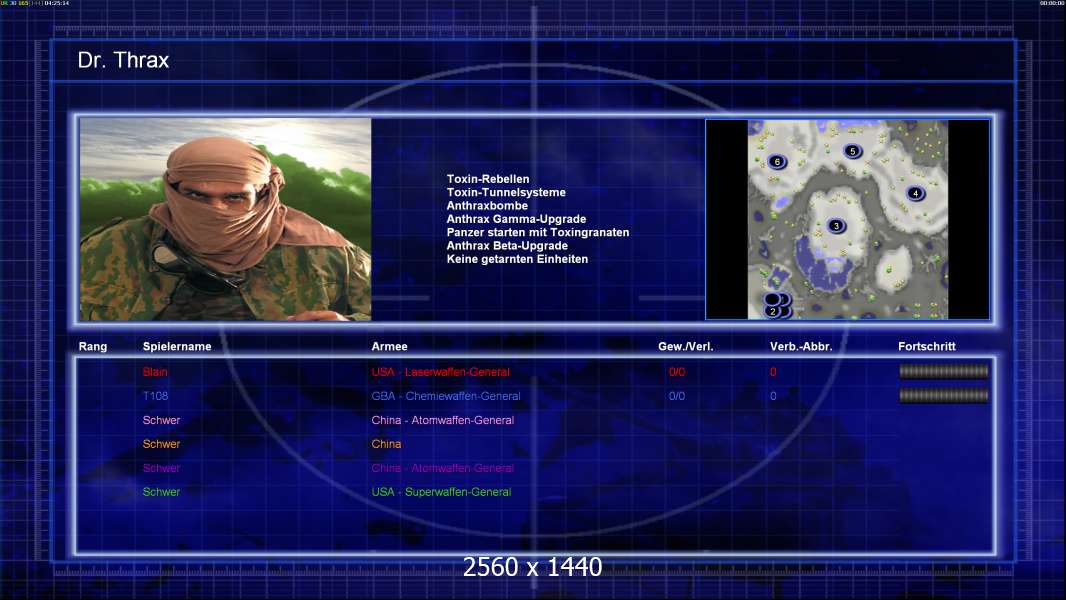Click Blain's disconnect count 0

coord(773,372)
